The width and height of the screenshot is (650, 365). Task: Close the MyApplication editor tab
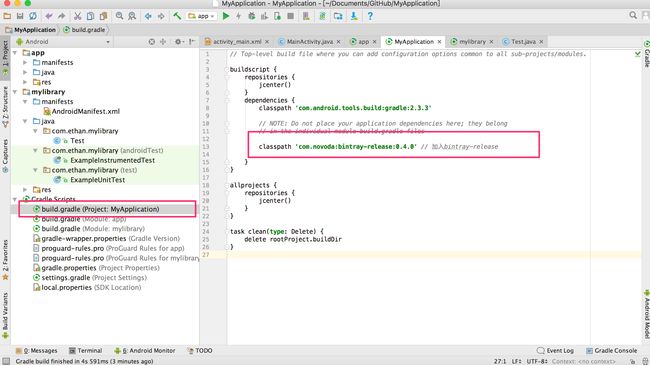point(439,42)
